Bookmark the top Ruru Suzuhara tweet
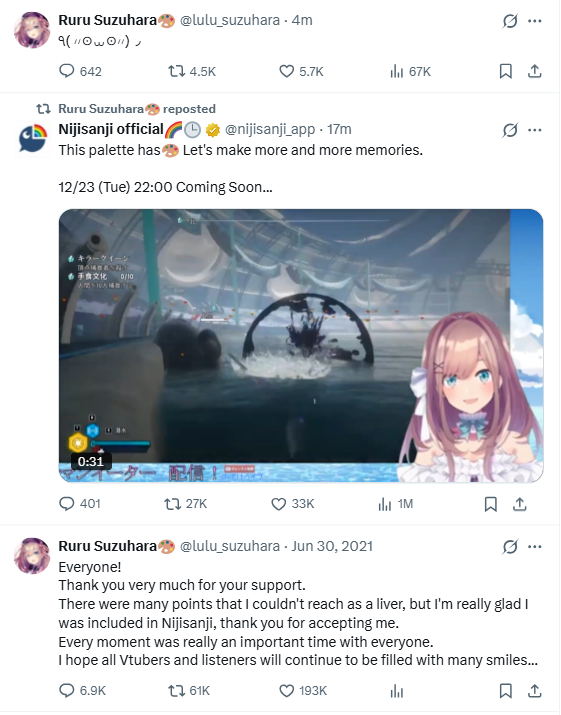The width and height of the screenshot is (561, 715). [505, 71]
